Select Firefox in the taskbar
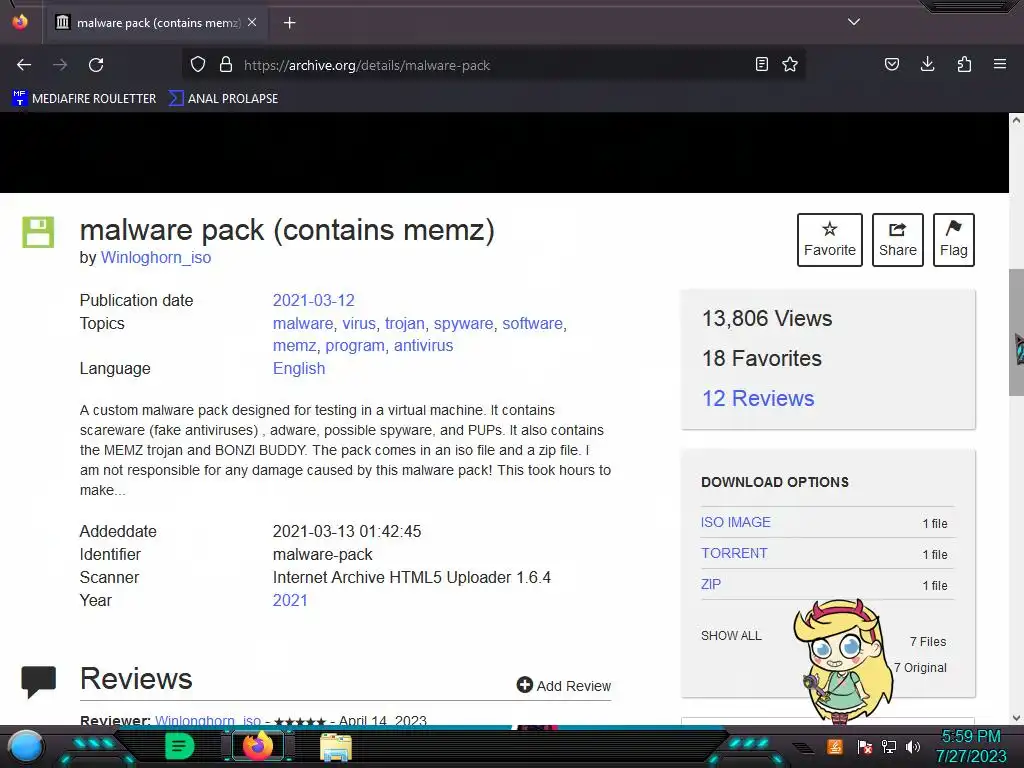The height and width of the screenshot is (768, 1024). coord(258,746)
